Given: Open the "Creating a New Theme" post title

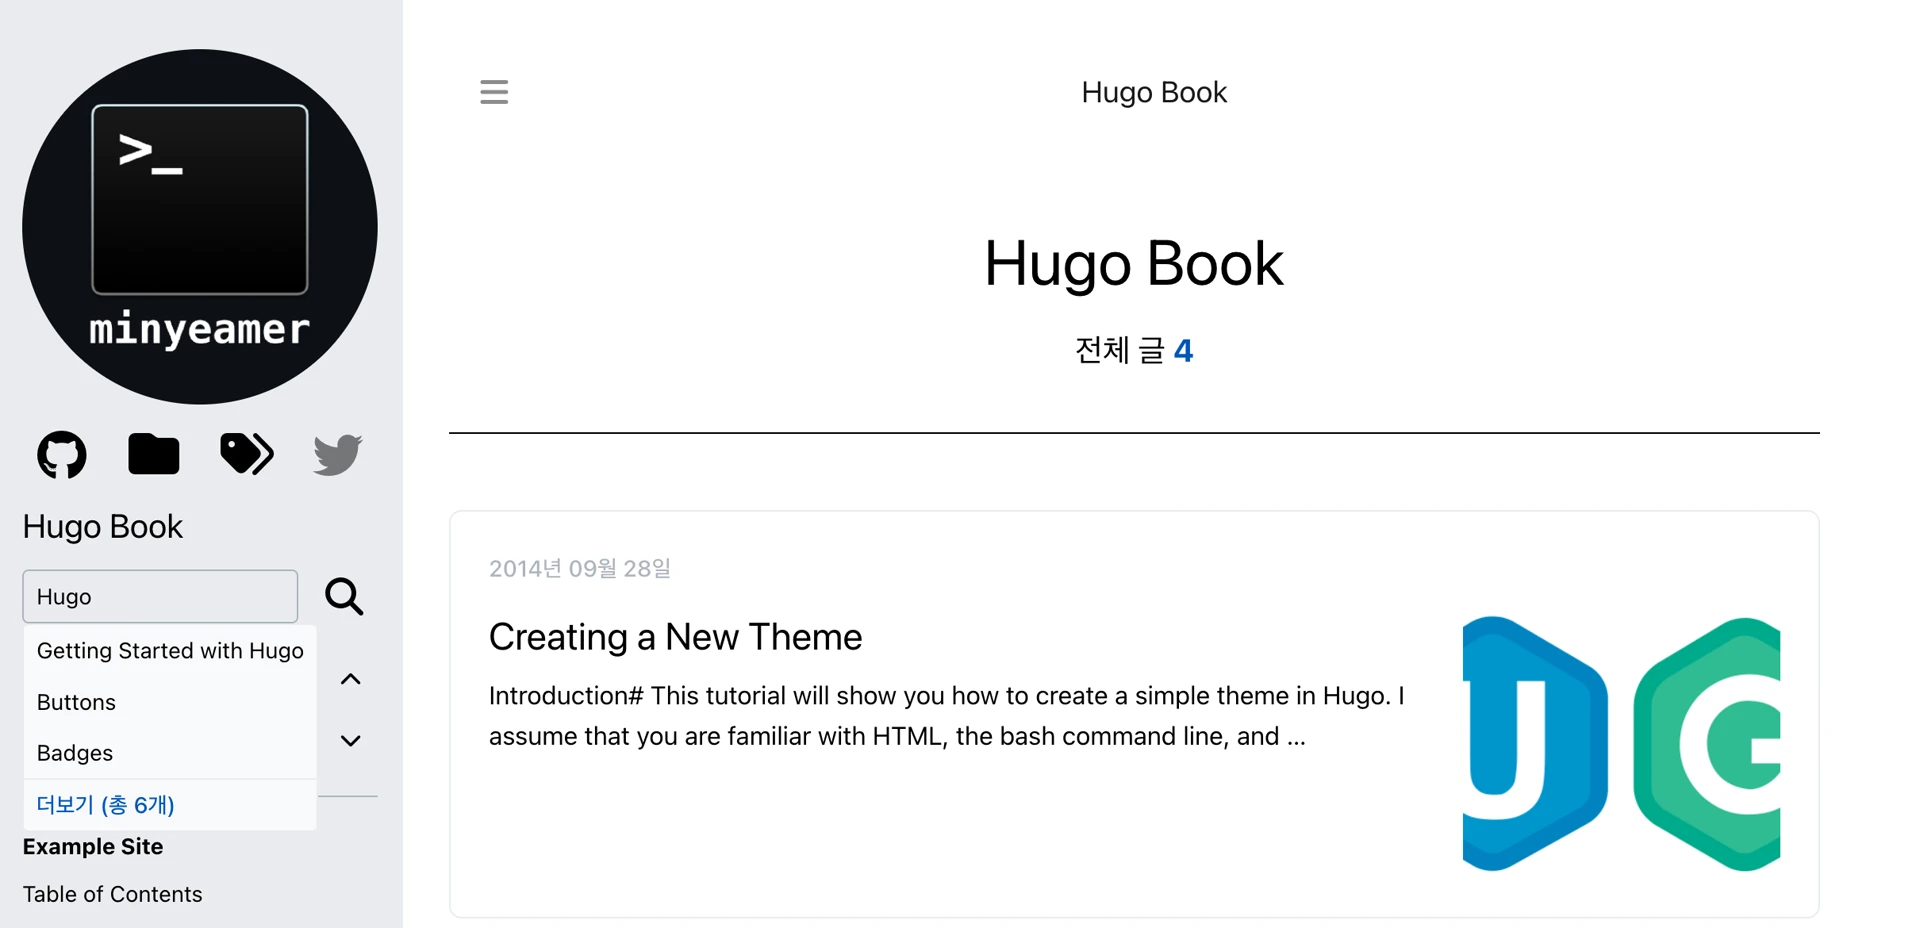Looking at the screenshot, I should coord(676,637).
